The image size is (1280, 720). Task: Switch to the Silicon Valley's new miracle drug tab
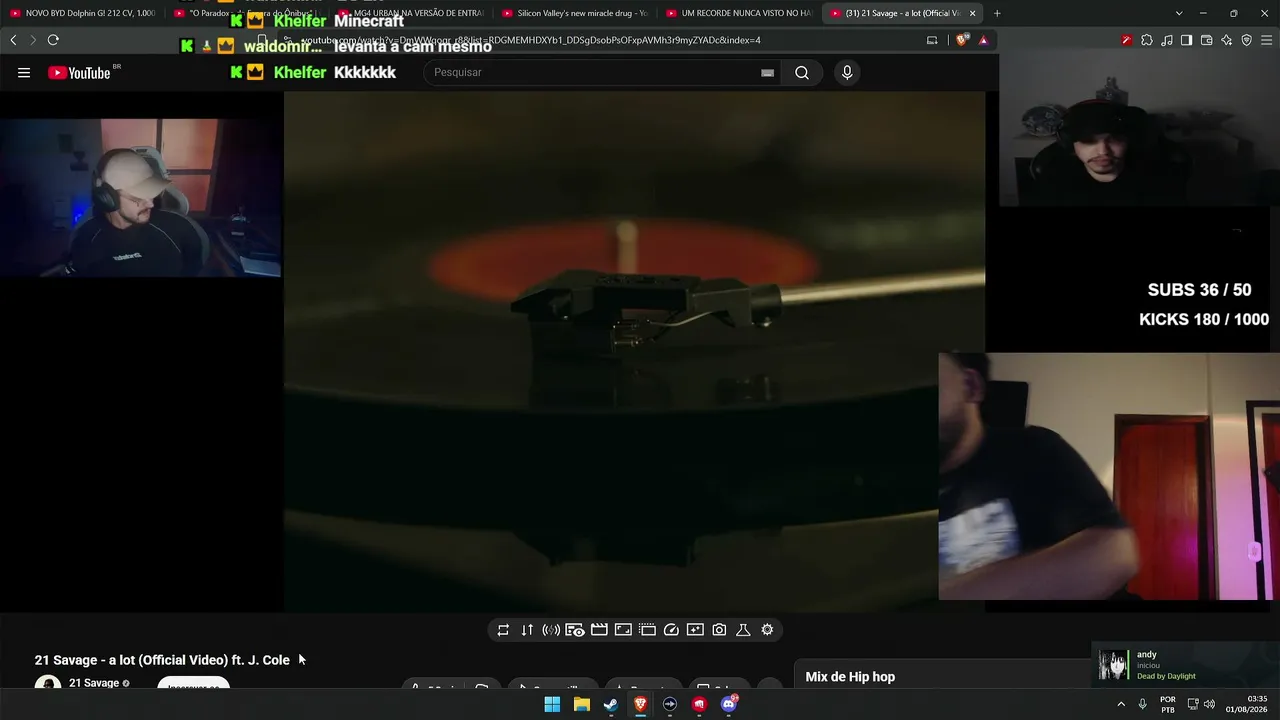point(574,13)
